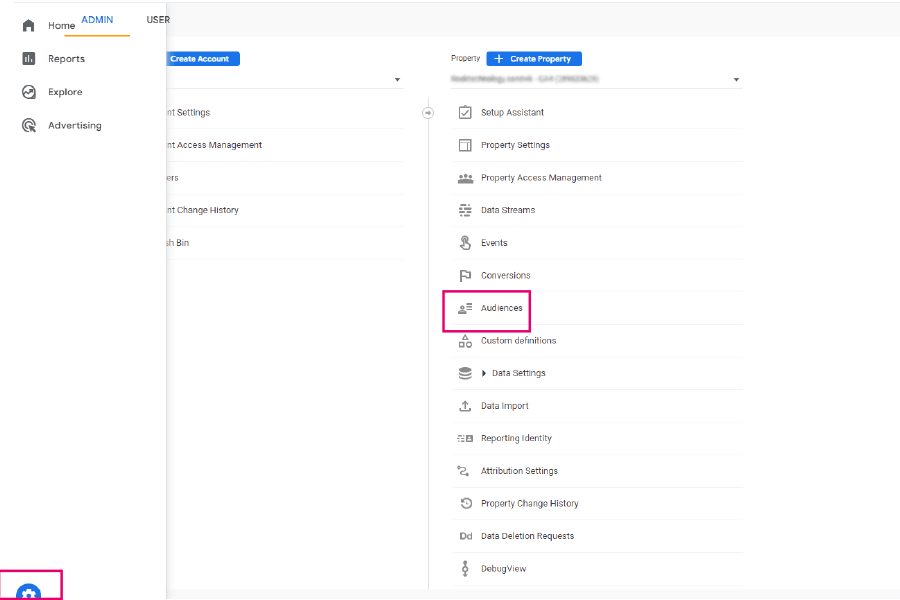This screenshot has width=900, height=600.
Task: Switch to the ADMIN tab
Action: tap(97, 20)
